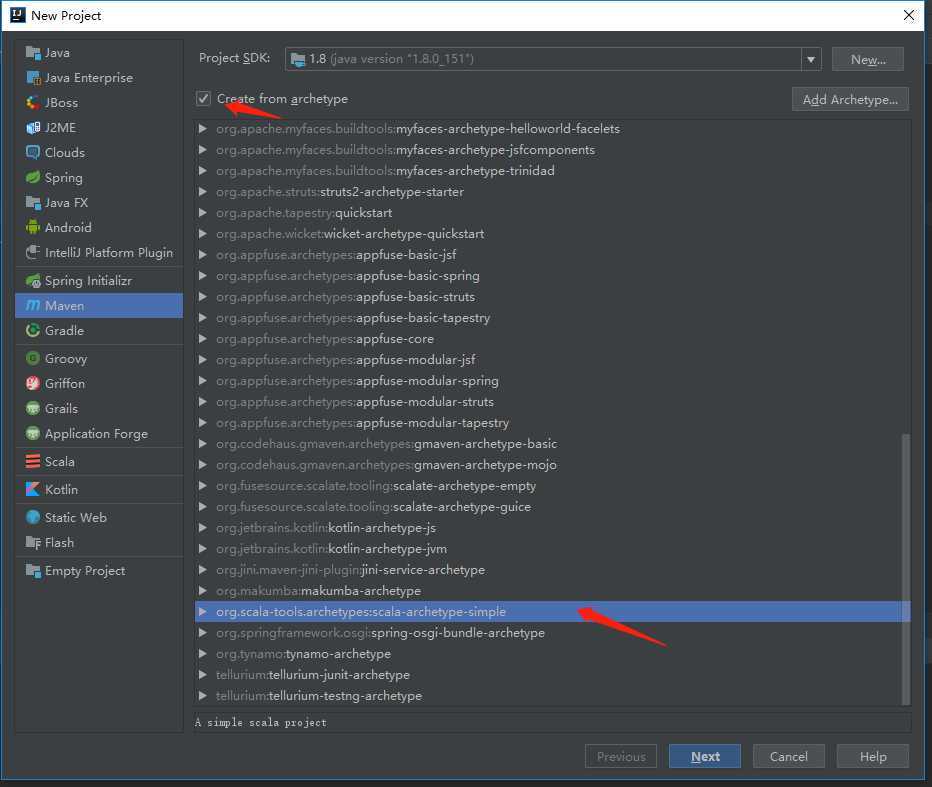
Task: Expand appfuse-core archetype node
Action: click(202, 339)
